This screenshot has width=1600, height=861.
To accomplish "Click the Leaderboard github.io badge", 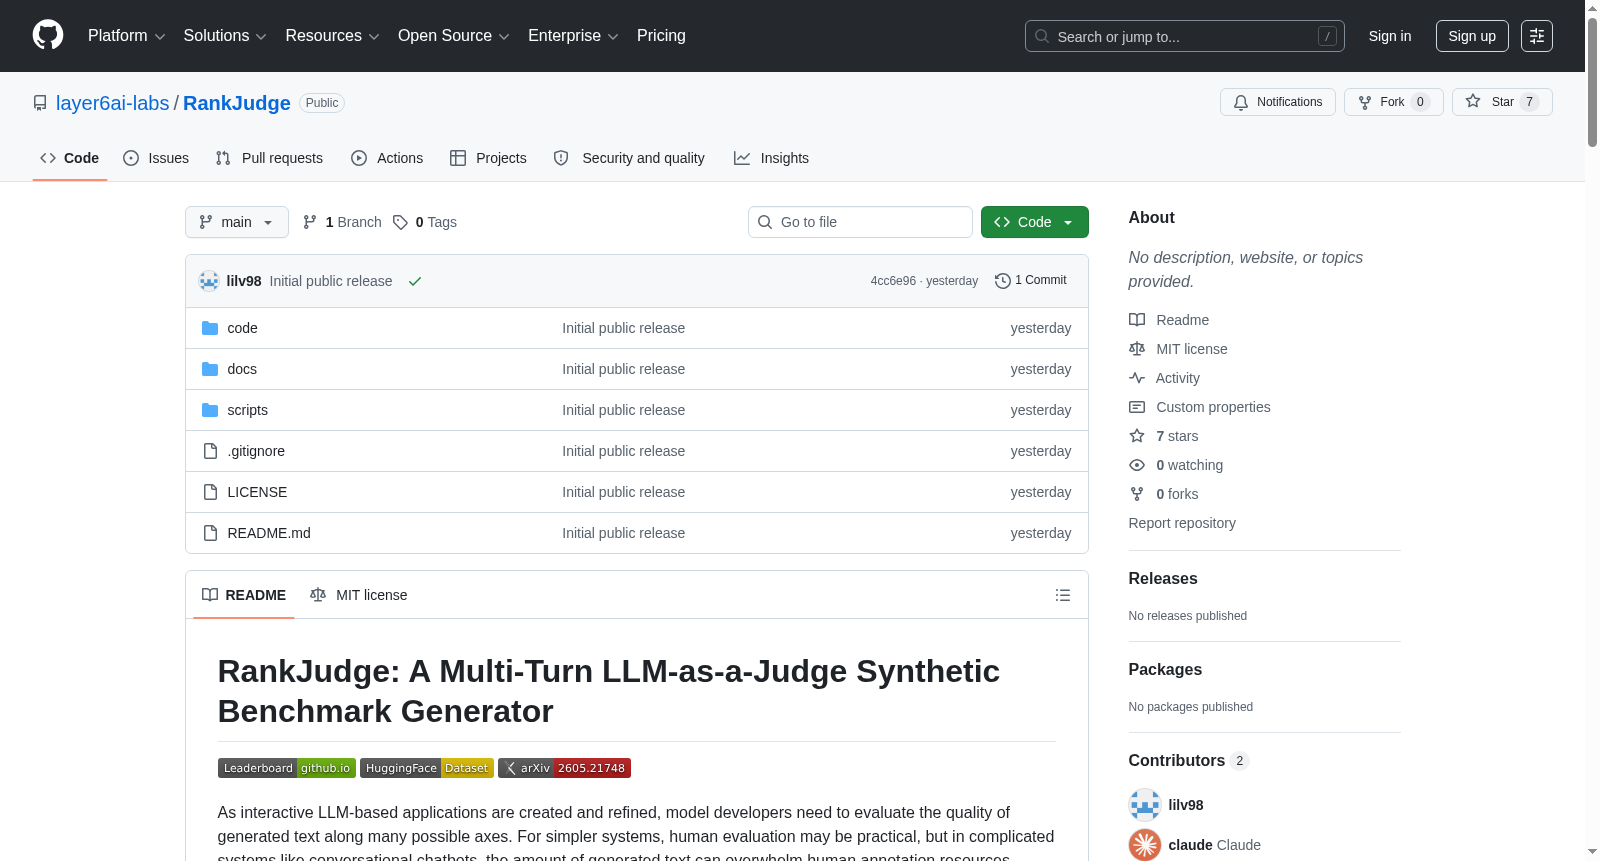I will 287,768.
